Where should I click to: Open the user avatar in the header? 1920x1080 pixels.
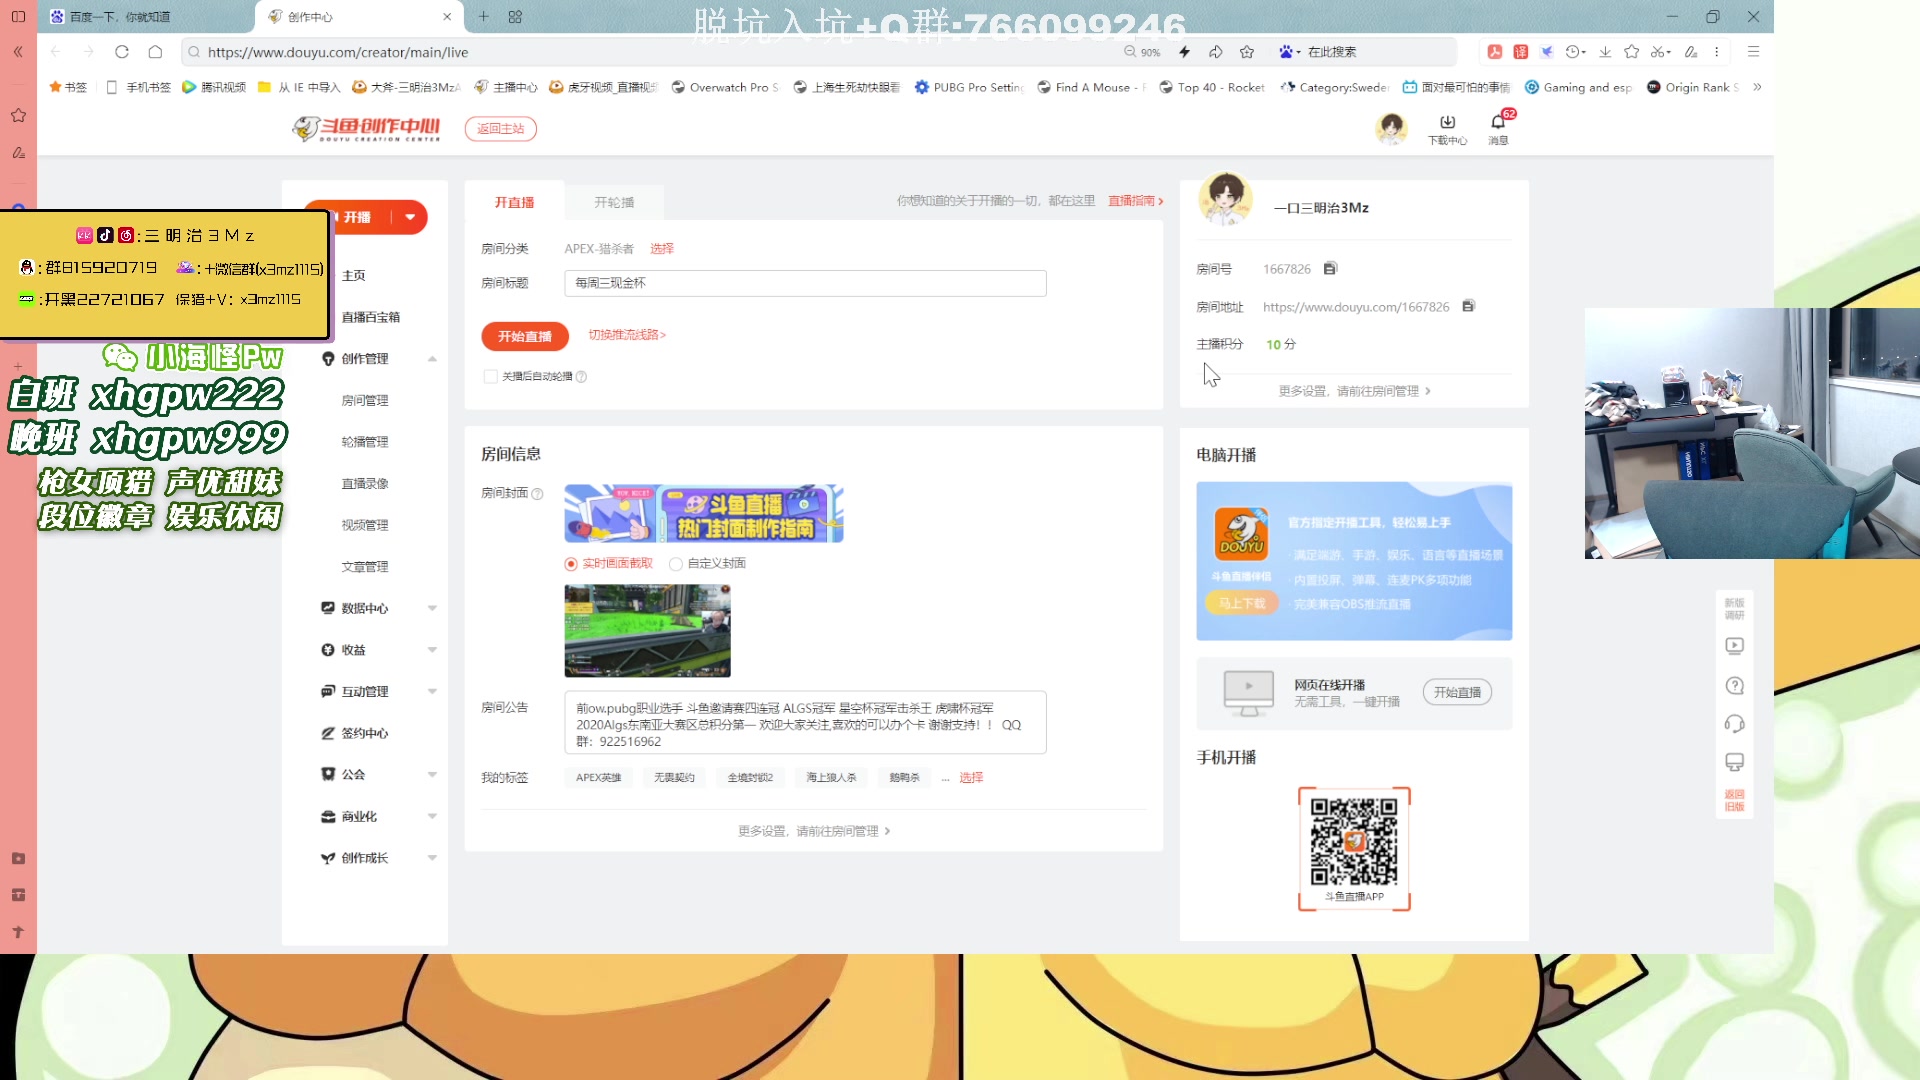[x=1391, y=129]
